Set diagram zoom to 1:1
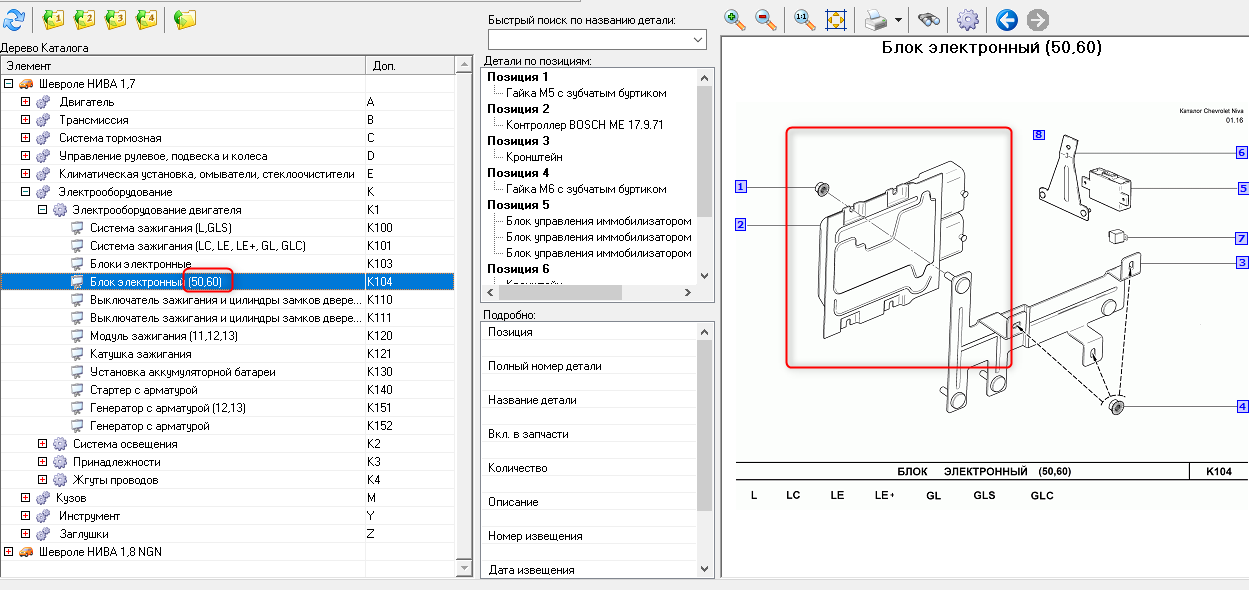Image resolution: width=1249 pixels, height=590 pixels. [804, 19]
